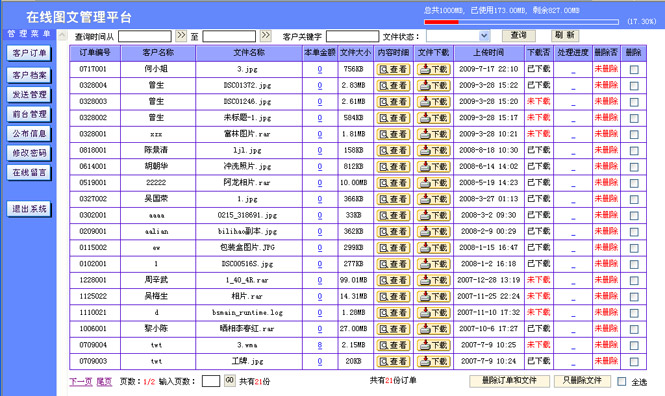665x396 pixels.
Task: Tick the delete checkbox for order 1228001
Action: click(634, 281)
